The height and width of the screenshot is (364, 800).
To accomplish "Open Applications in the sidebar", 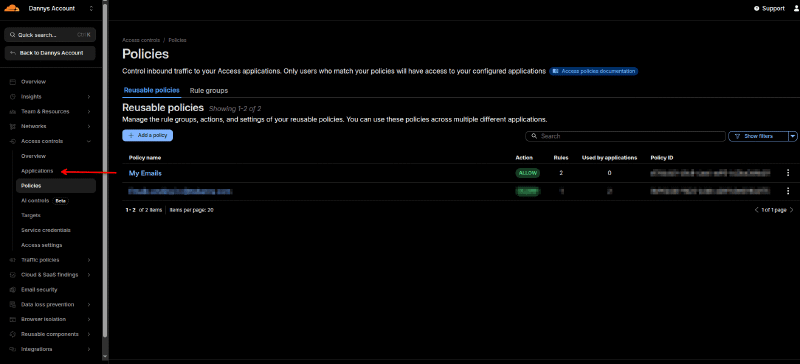I will (x=37, y=171).
